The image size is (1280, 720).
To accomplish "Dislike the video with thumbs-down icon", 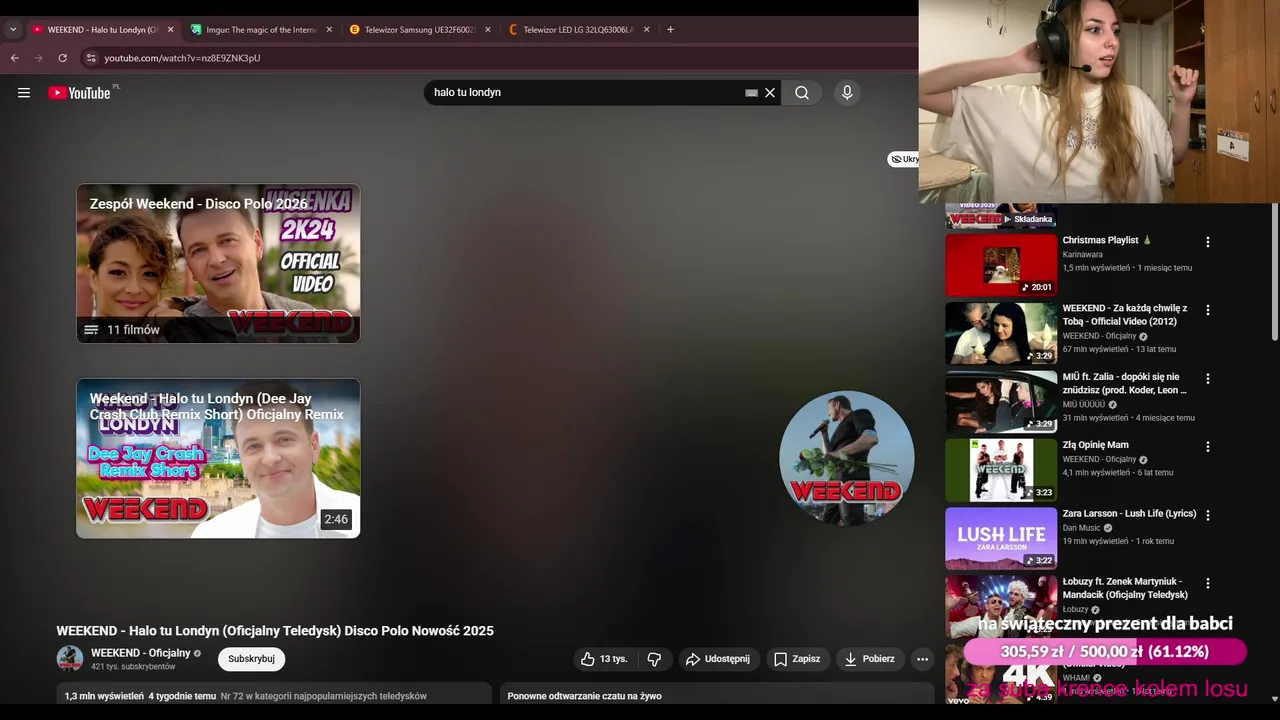I will point(654,659).
